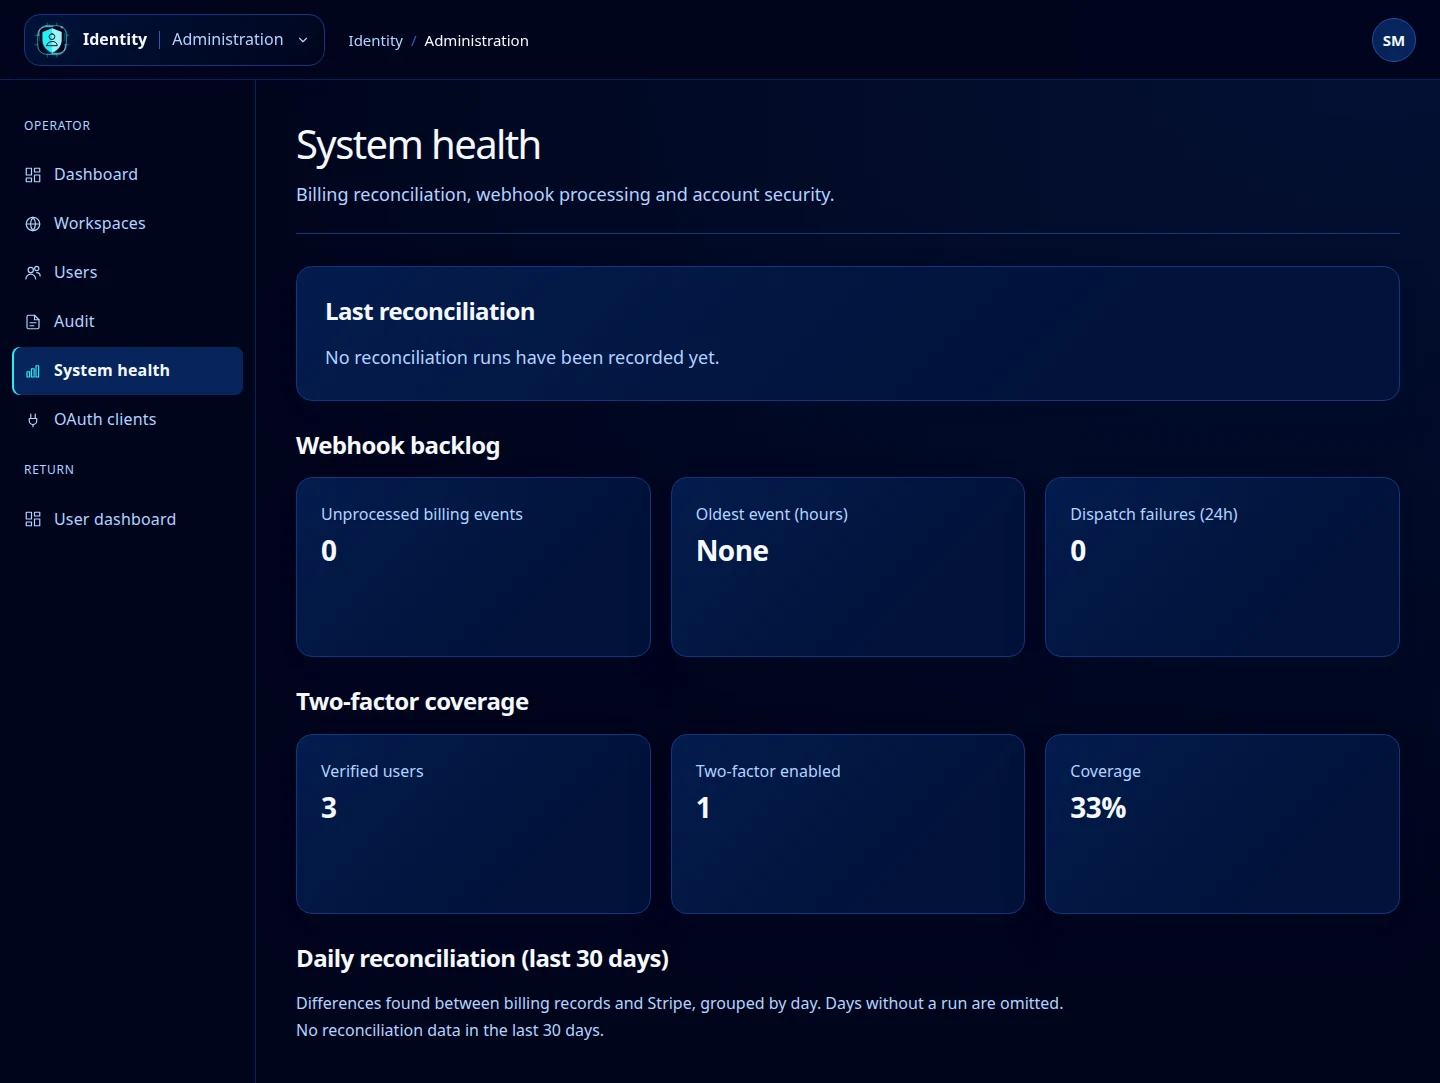Return to User dashboard
This screenshot has height=1083, width=1440.
pyautogui.click(x=127, y=519)
